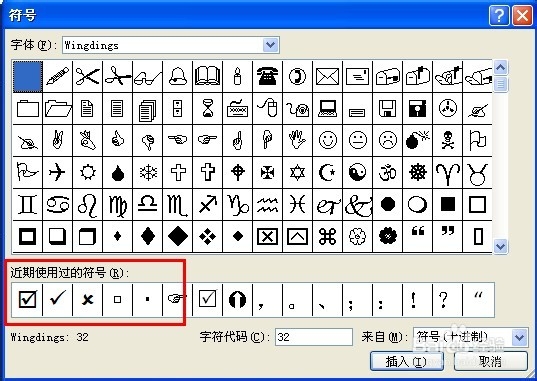Select the snowflake symbol

[x=148, y=172]
